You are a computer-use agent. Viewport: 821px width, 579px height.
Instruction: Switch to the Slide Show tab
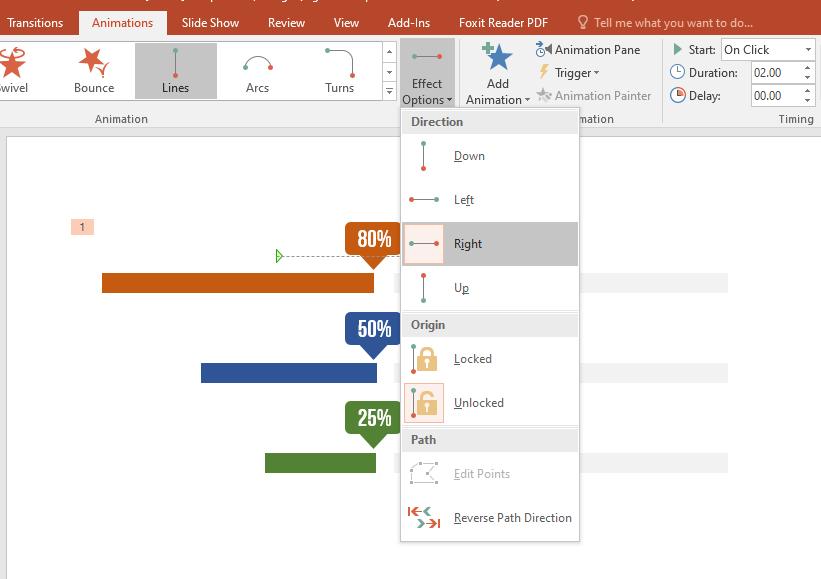pos(209,21)
